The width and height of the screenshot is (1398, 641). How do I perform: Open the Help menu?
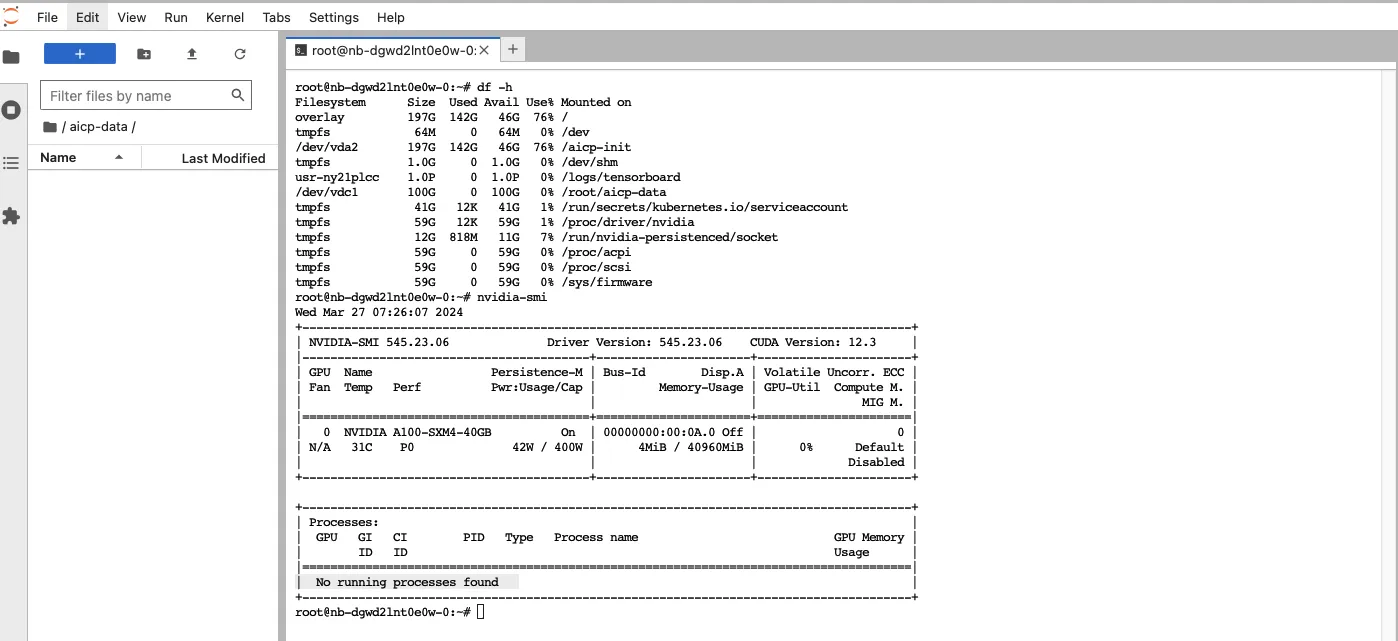click(x=391, y=17)
